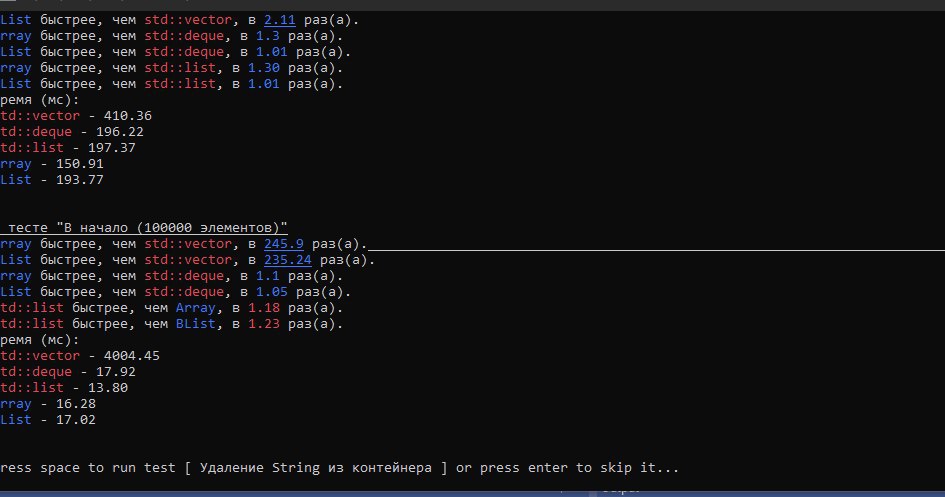Select the 150.91 timing value

80,164
